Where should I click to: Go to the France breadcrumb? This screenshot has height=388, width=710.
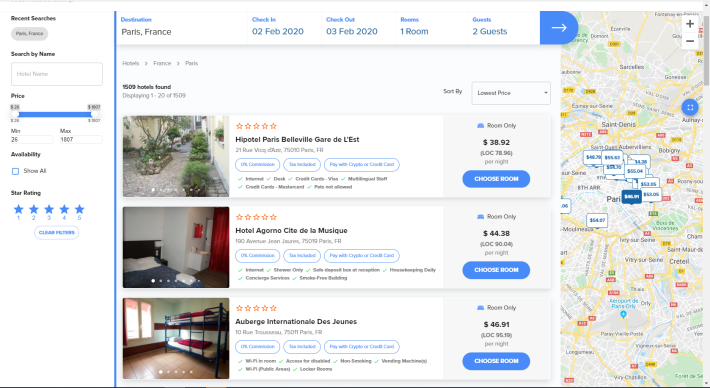162,63
